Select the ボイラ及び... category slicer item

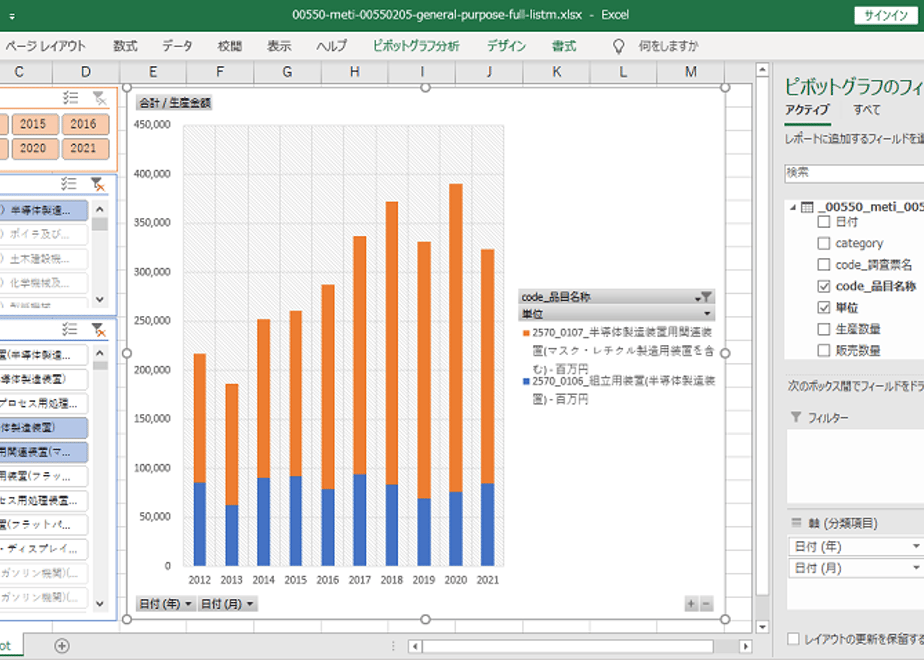[x=44, y=235]
